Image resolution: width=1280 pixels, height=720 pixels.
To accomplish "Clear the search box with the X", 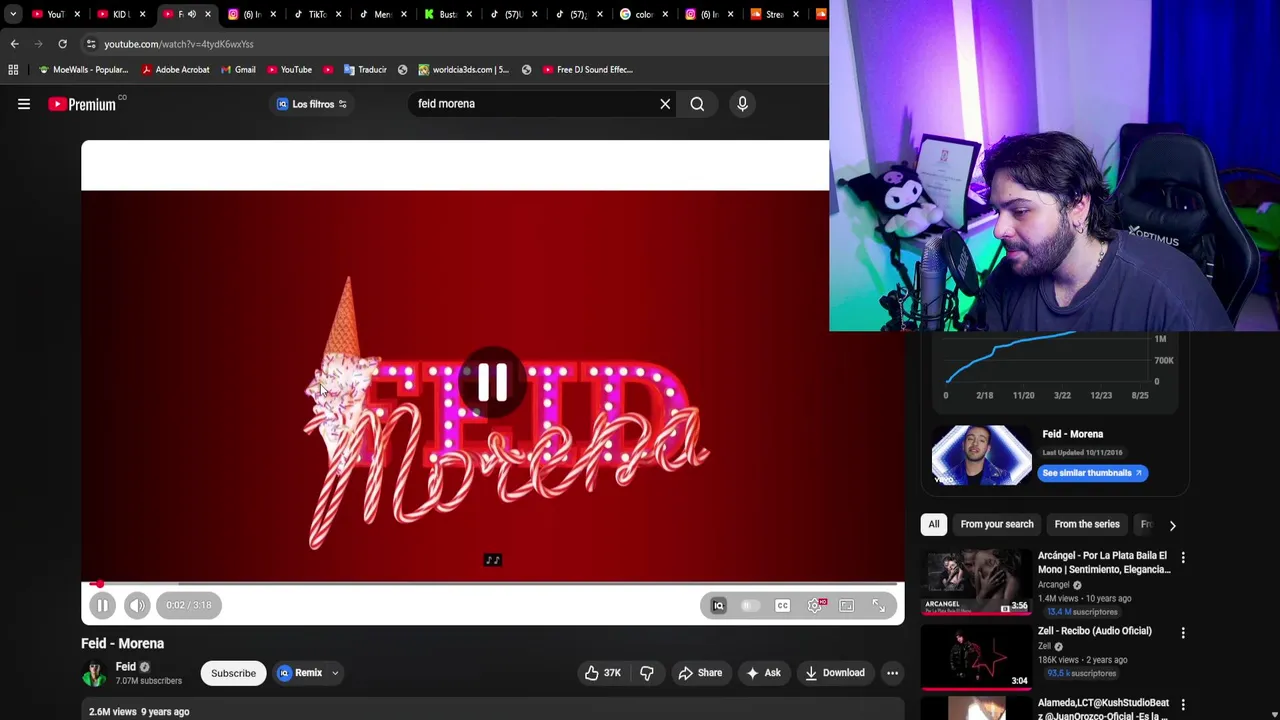I will [665, 104].
